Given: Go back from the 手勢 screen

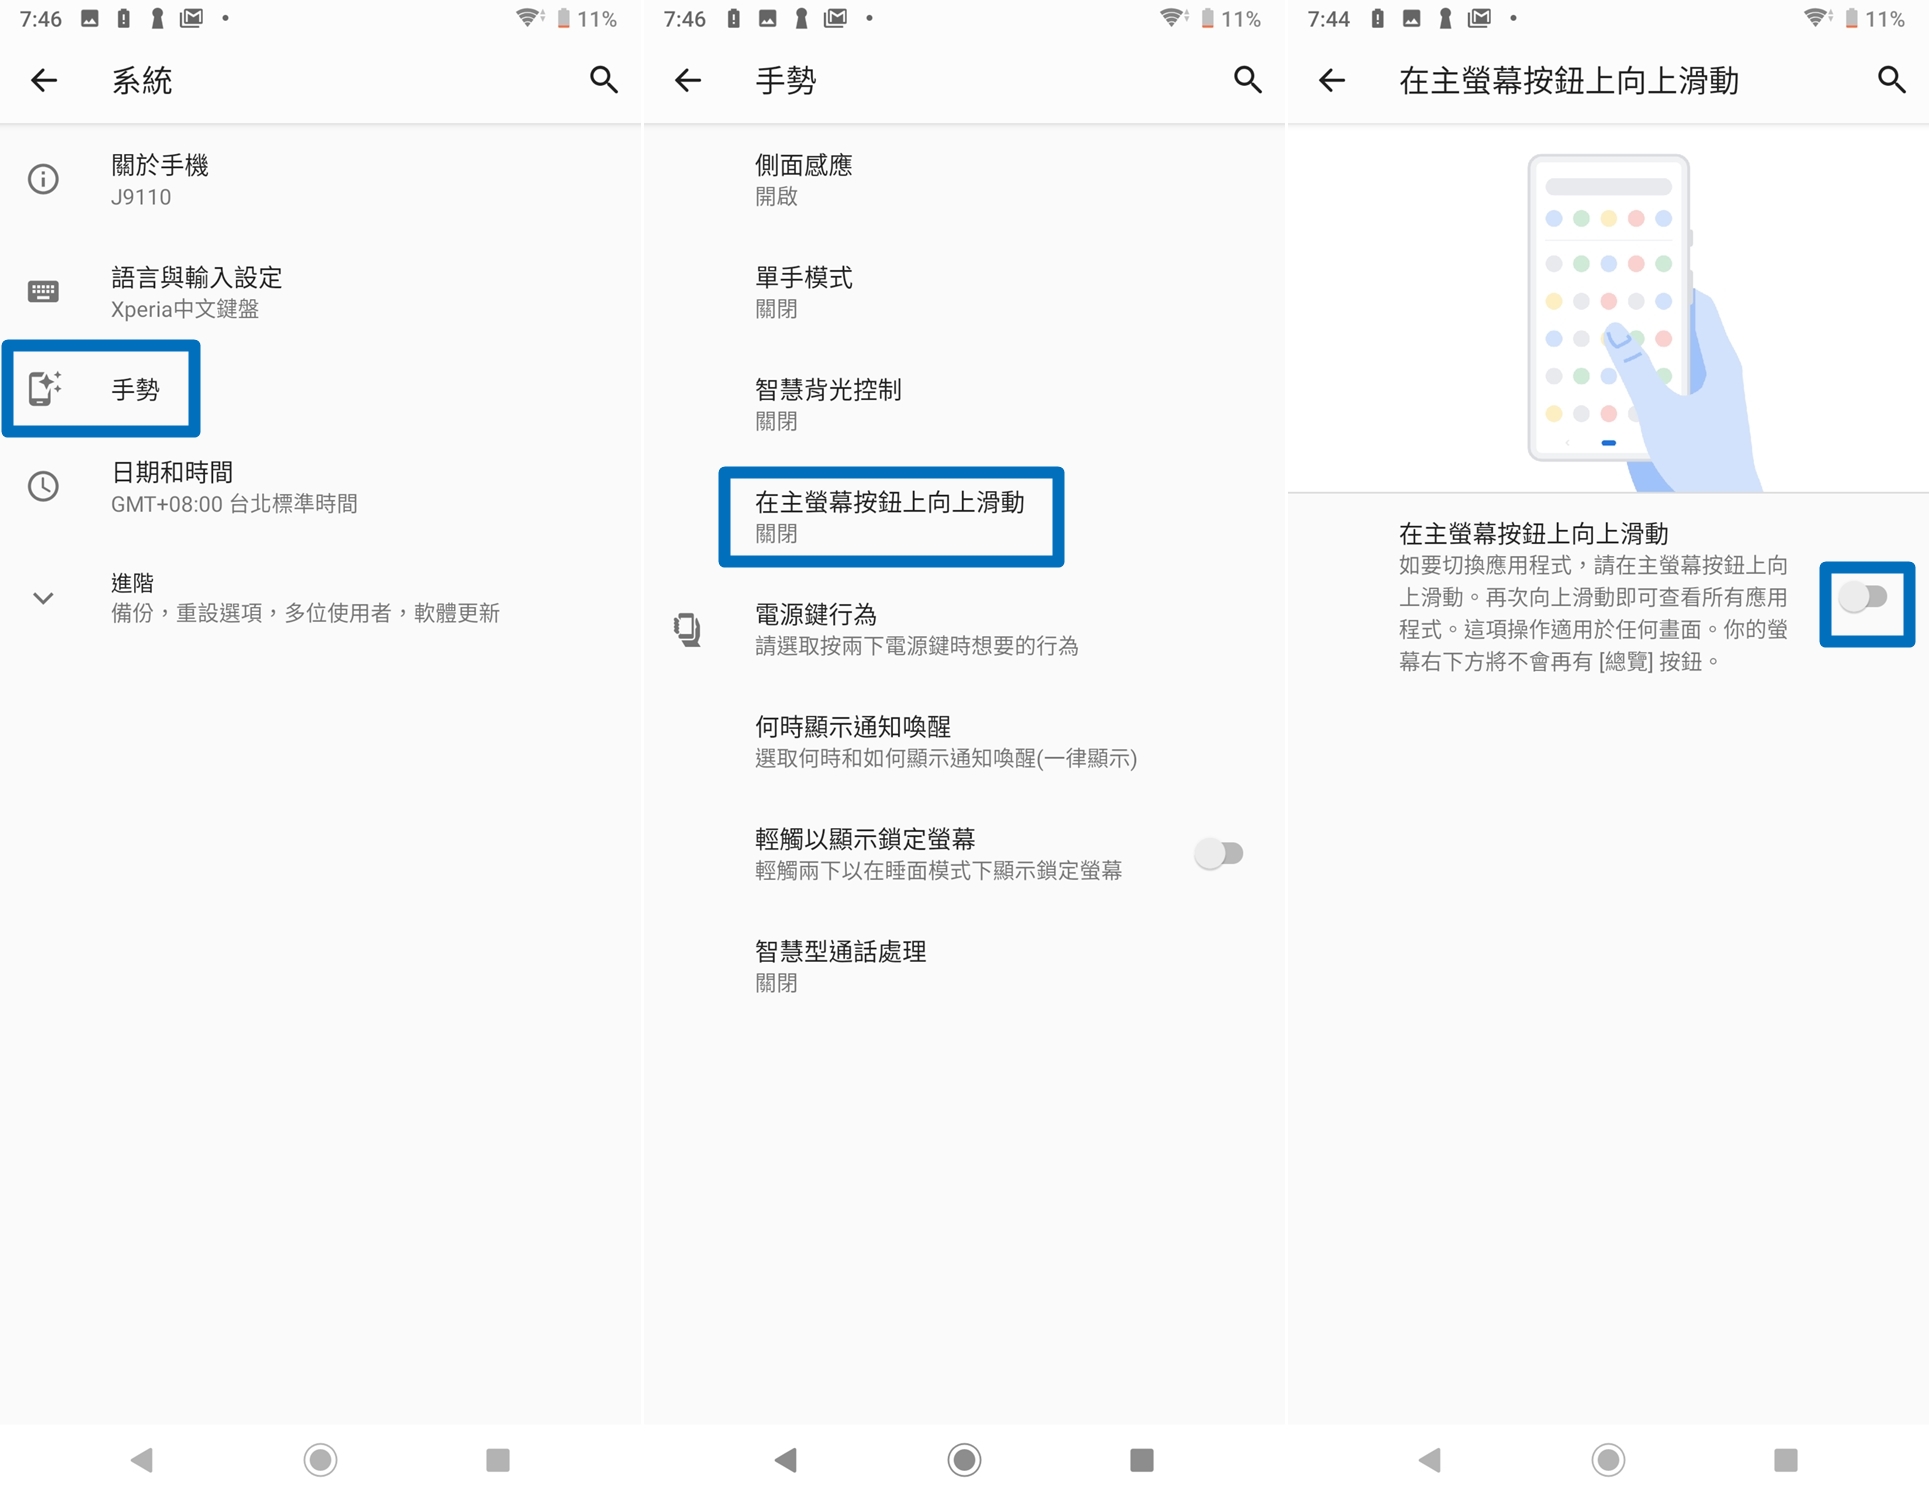Looking at the screenshot, I should [x=687, y=80].
